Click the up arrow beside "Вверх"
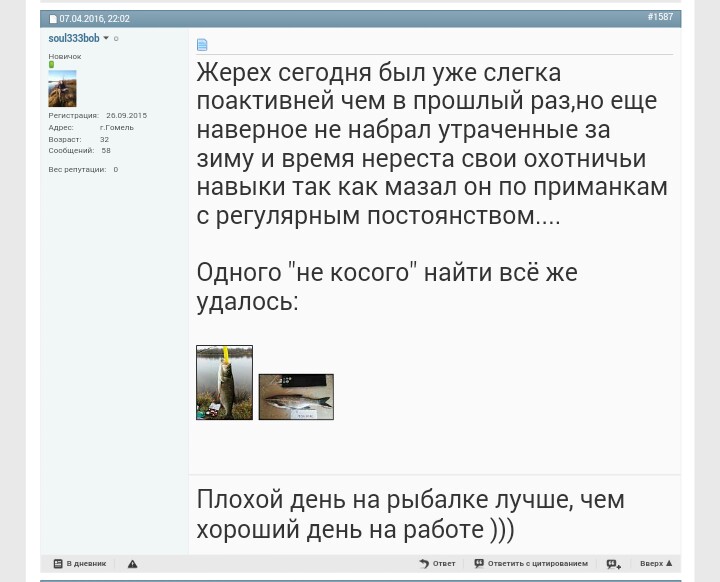Image resolution: width=720 pixels, height=582 pixels. [669, 564]
